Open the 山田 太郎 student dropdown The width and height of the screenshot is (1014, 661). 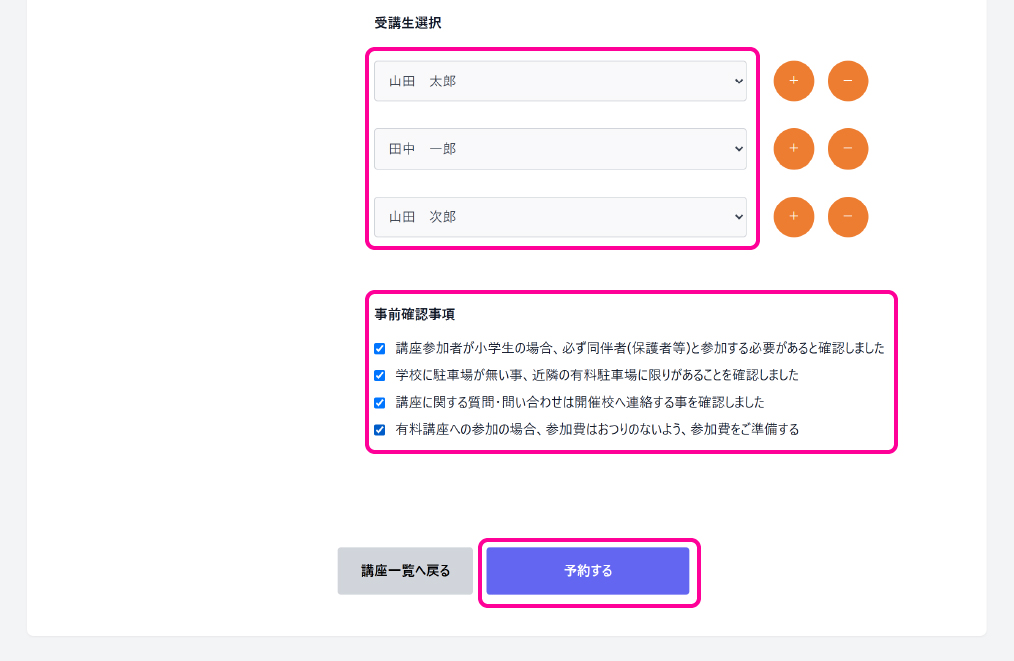click(560, 81)
